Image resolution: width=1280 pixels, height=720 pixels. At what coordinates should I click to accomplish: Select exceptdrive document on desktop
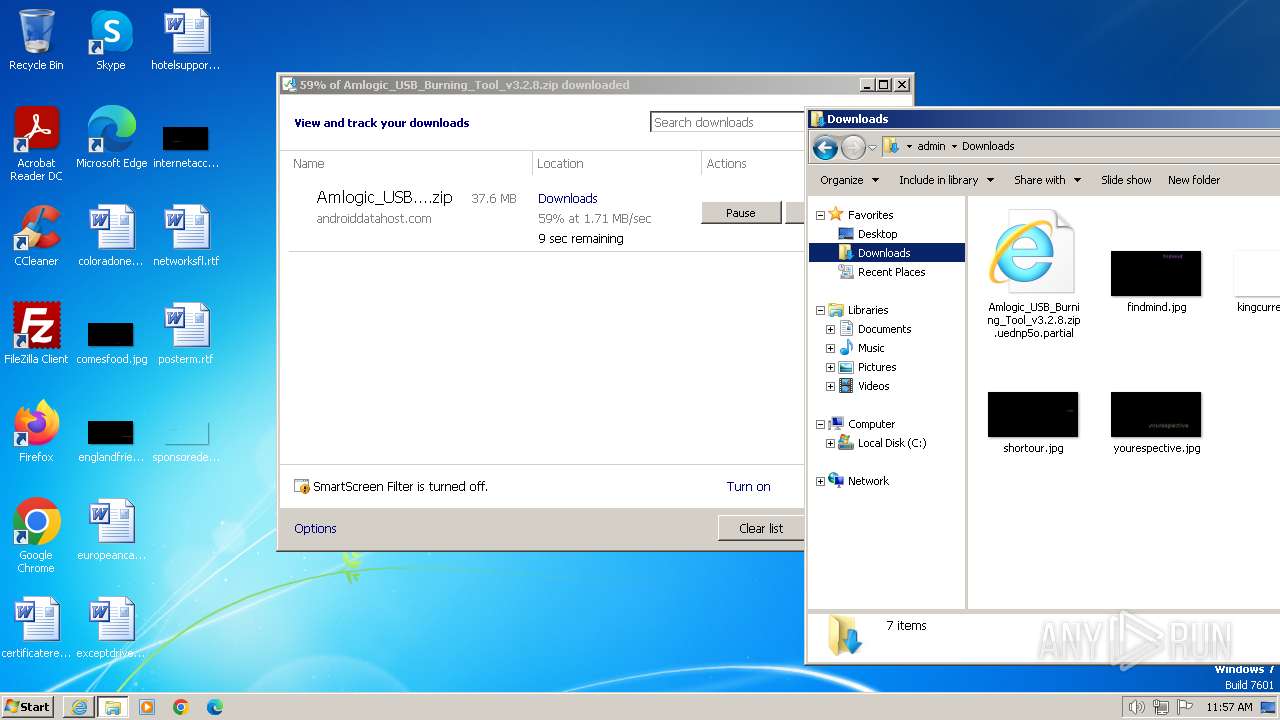(x=111, y=628)
